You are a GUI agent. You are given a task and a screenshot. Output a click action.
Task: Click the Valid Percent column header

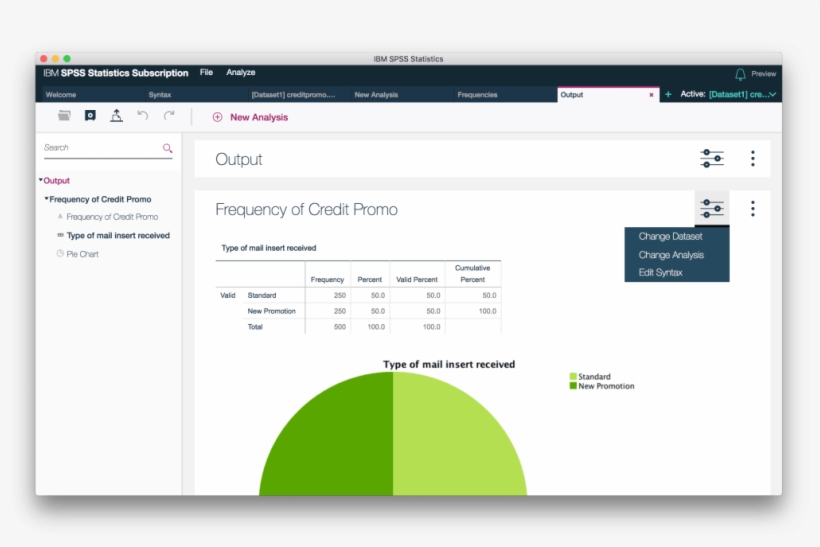416,279
